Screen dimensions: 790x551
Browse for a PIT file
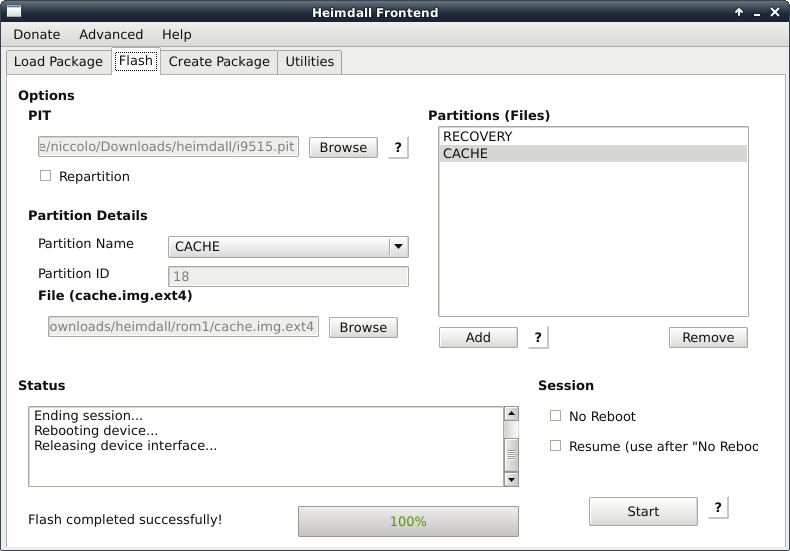(343, 148)
